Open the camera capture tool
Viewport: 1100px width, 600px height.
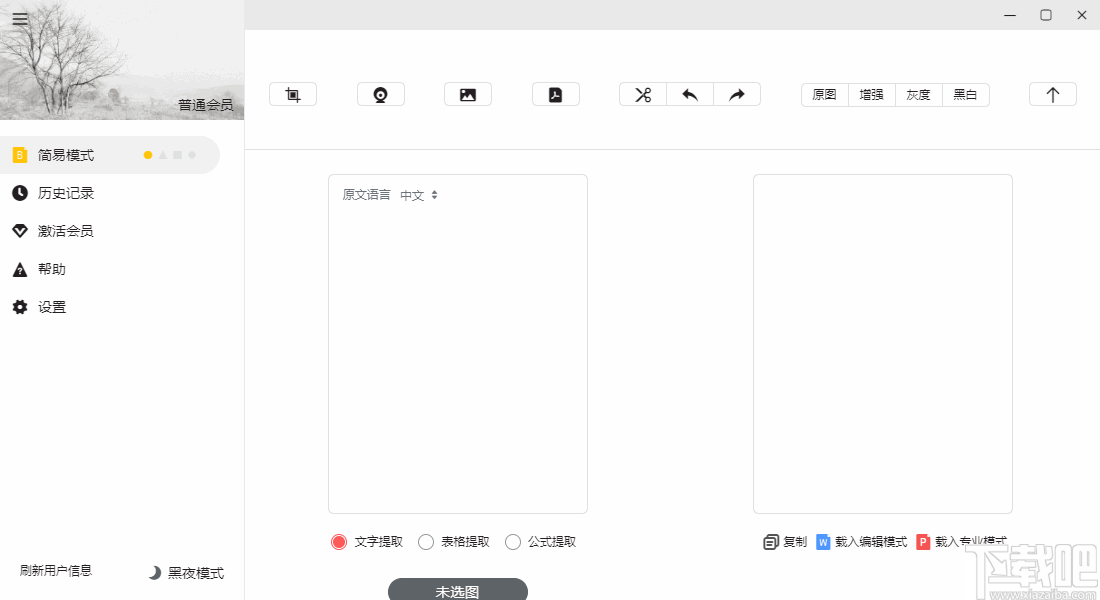click(381, 93)
